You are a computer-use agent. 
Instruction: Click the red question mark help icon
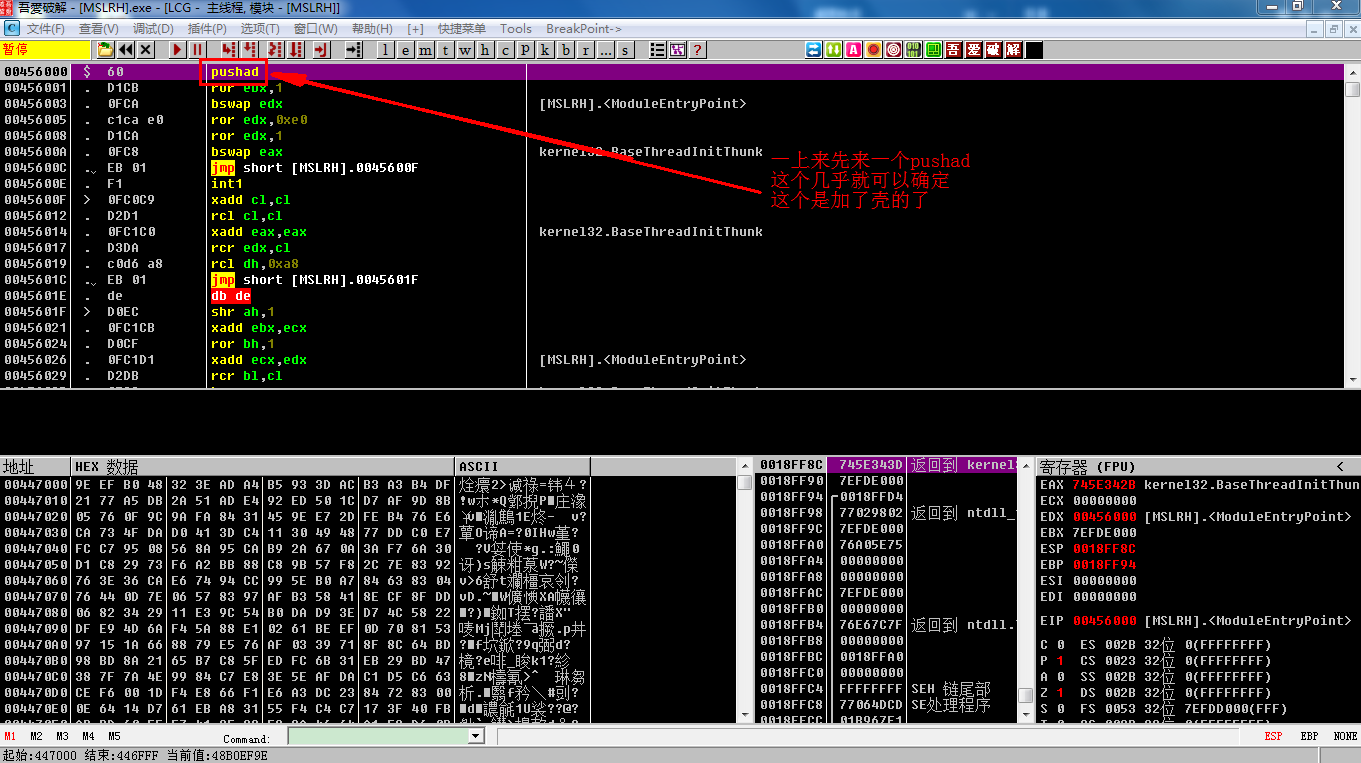click(697, 50)
